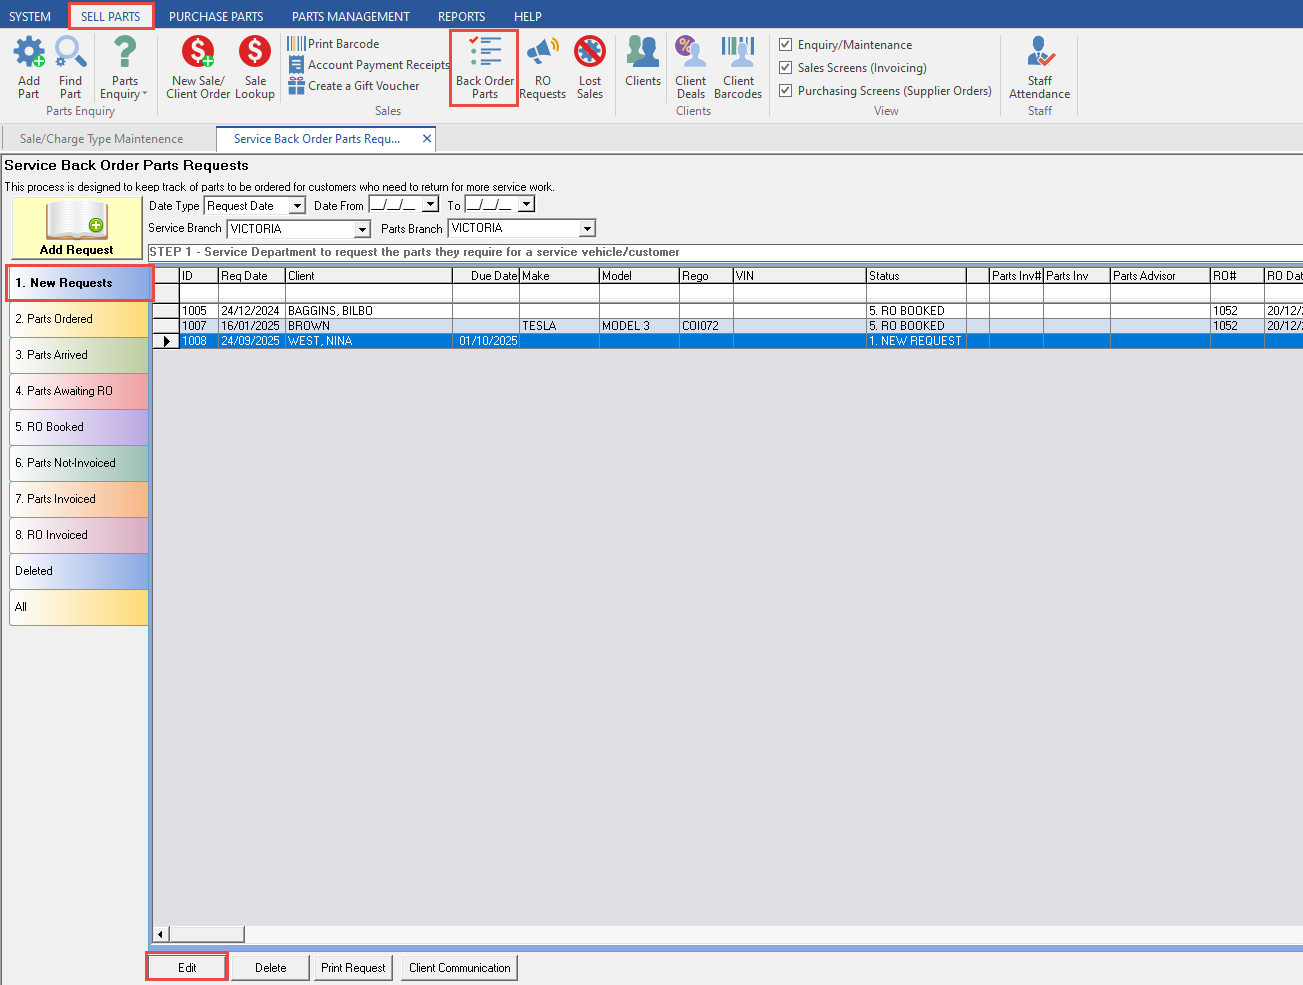Select 7. Parts Invoiced step
Viewport: 1303px width, 985px height.
coord(79,499)
